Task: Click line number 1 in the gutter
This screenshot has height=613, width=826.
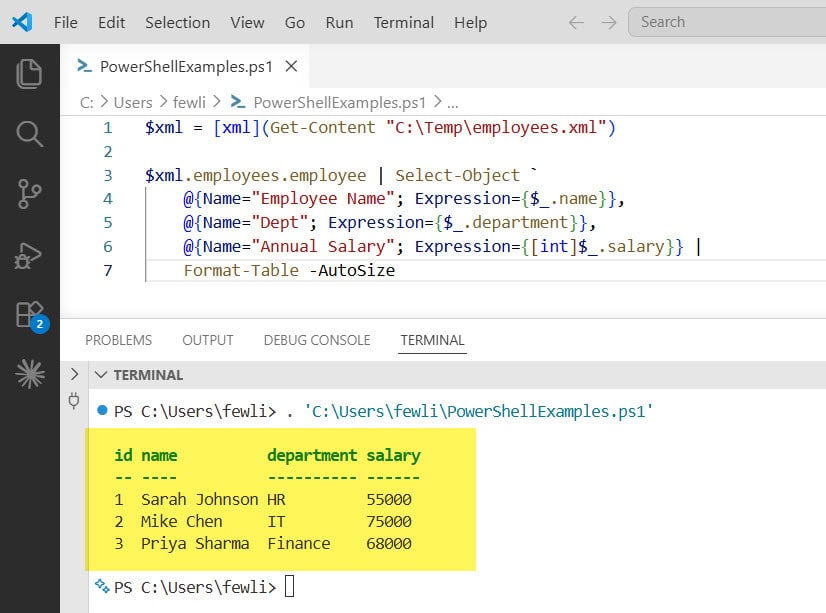Action: click(107, 127)
